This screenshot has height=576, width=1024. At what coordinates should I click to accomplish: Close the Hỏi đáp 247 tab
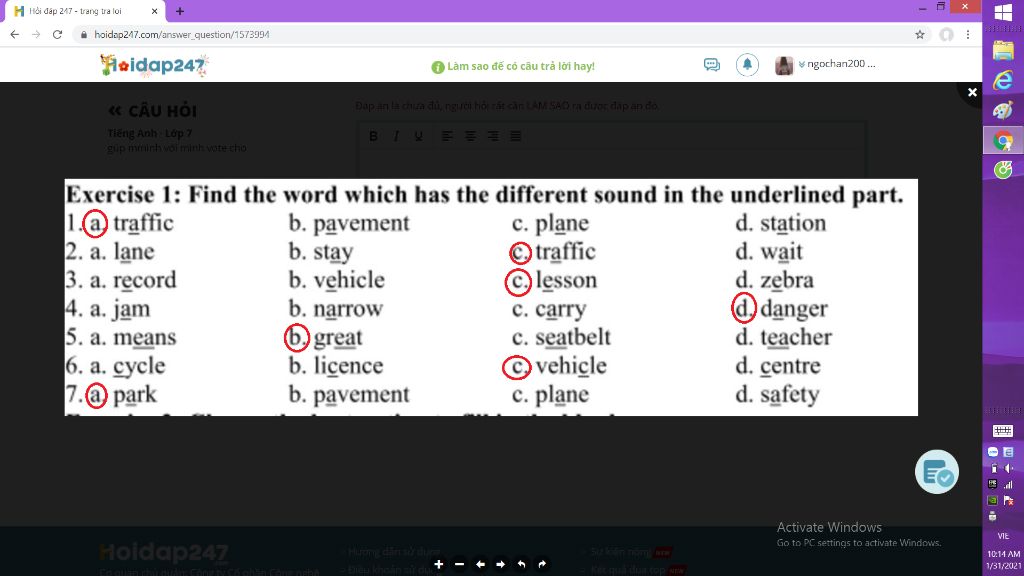coord(154,11)
